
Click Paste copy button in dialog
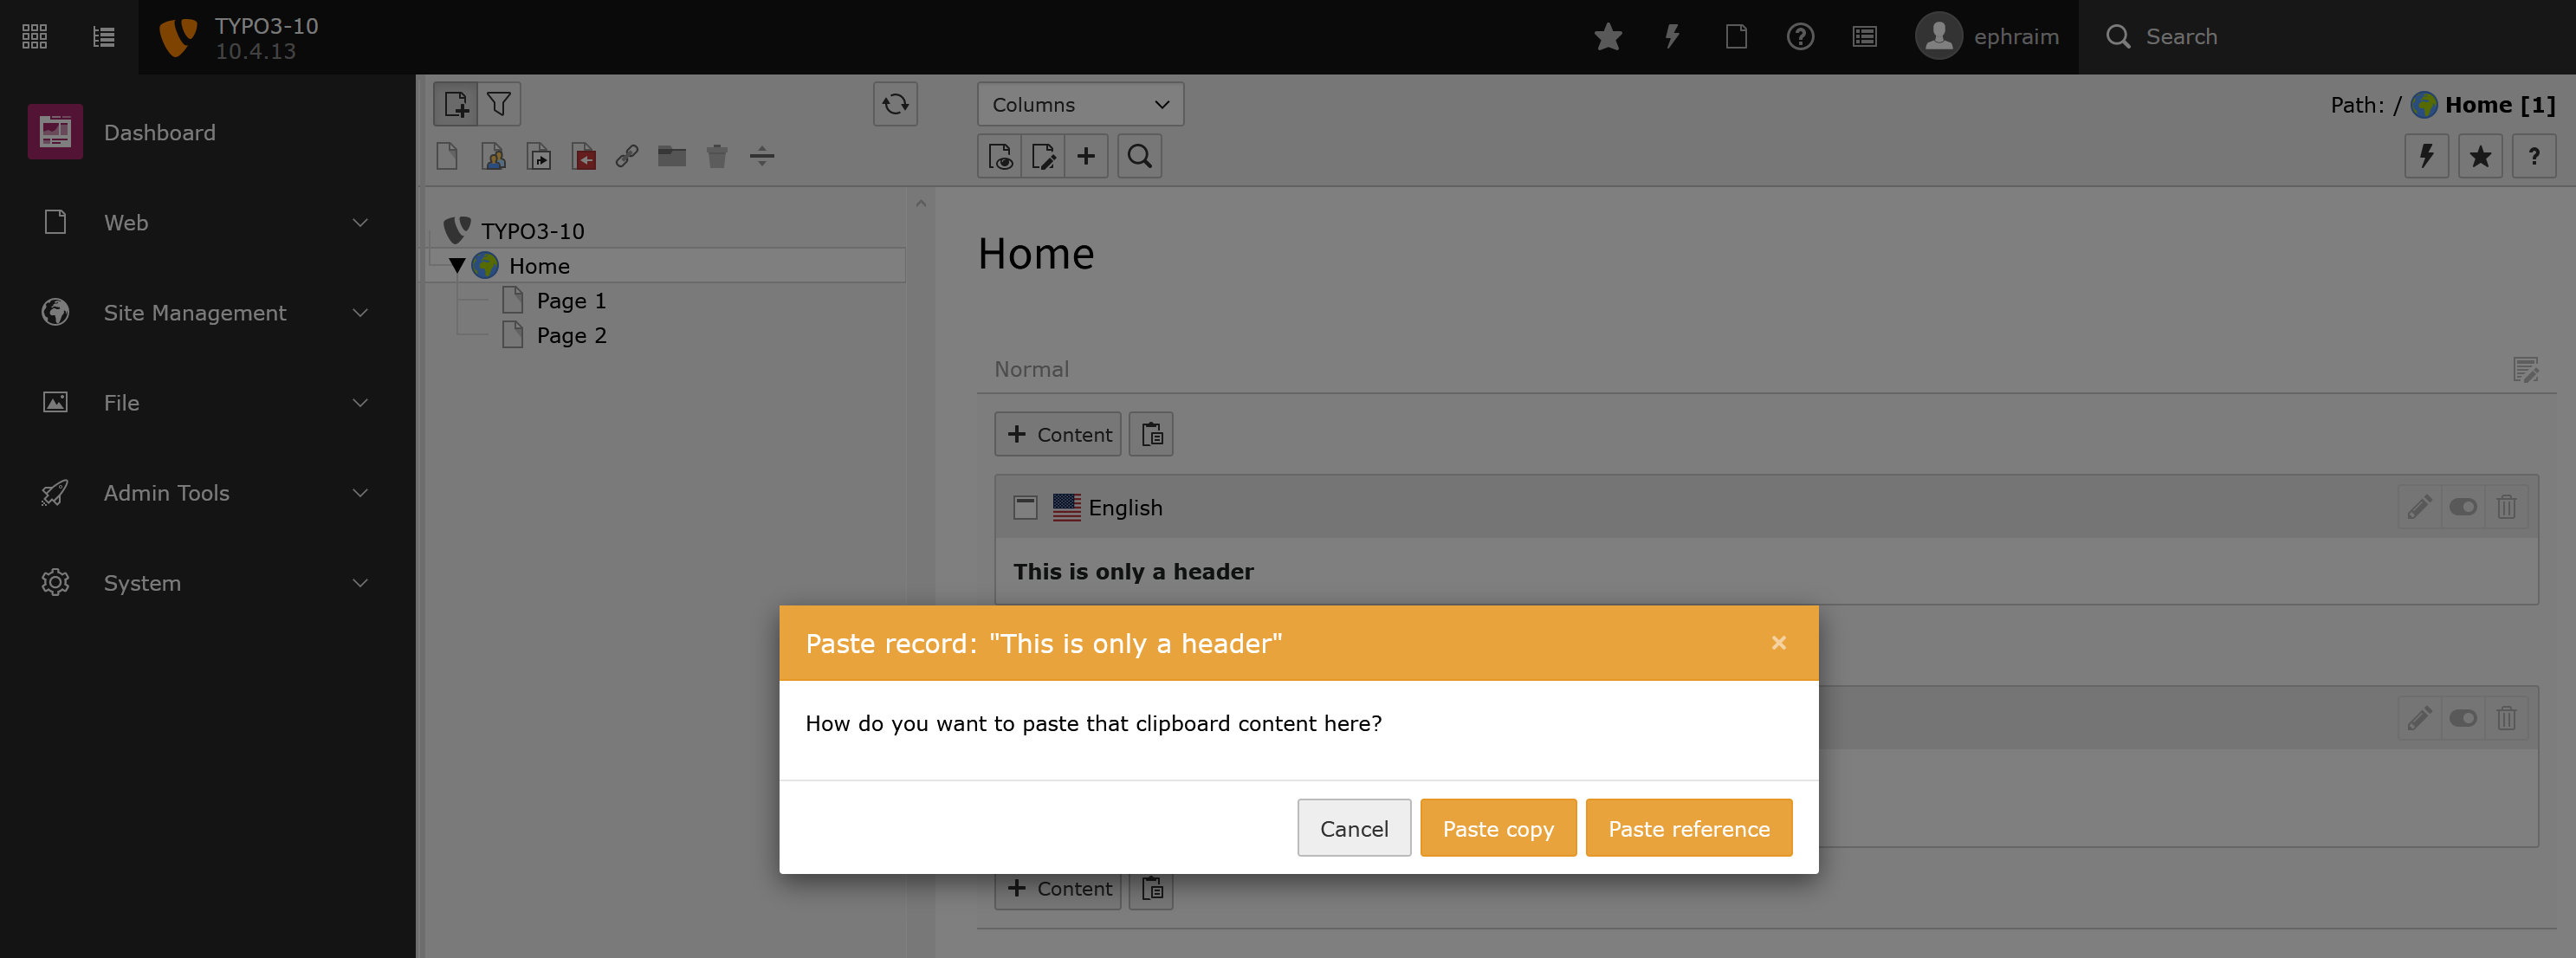[1497, 828]
